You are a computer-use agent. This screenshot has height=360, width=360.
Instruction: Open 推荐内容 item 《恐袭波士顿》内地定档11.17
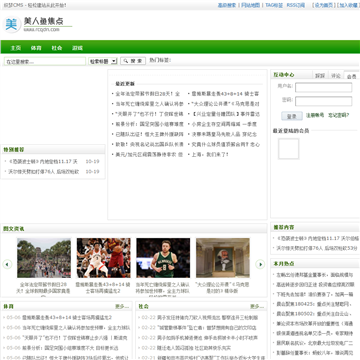click(x=317, y=238)
